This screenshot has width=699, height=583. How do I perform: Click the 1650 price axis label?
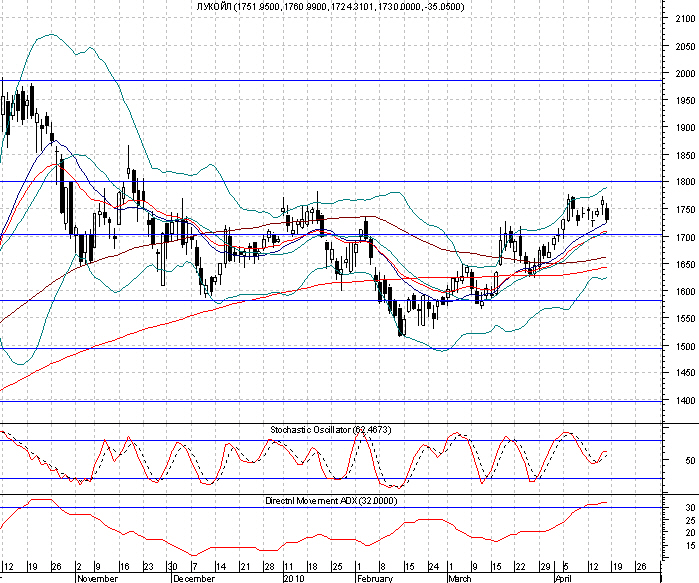[x=685, y=264]
